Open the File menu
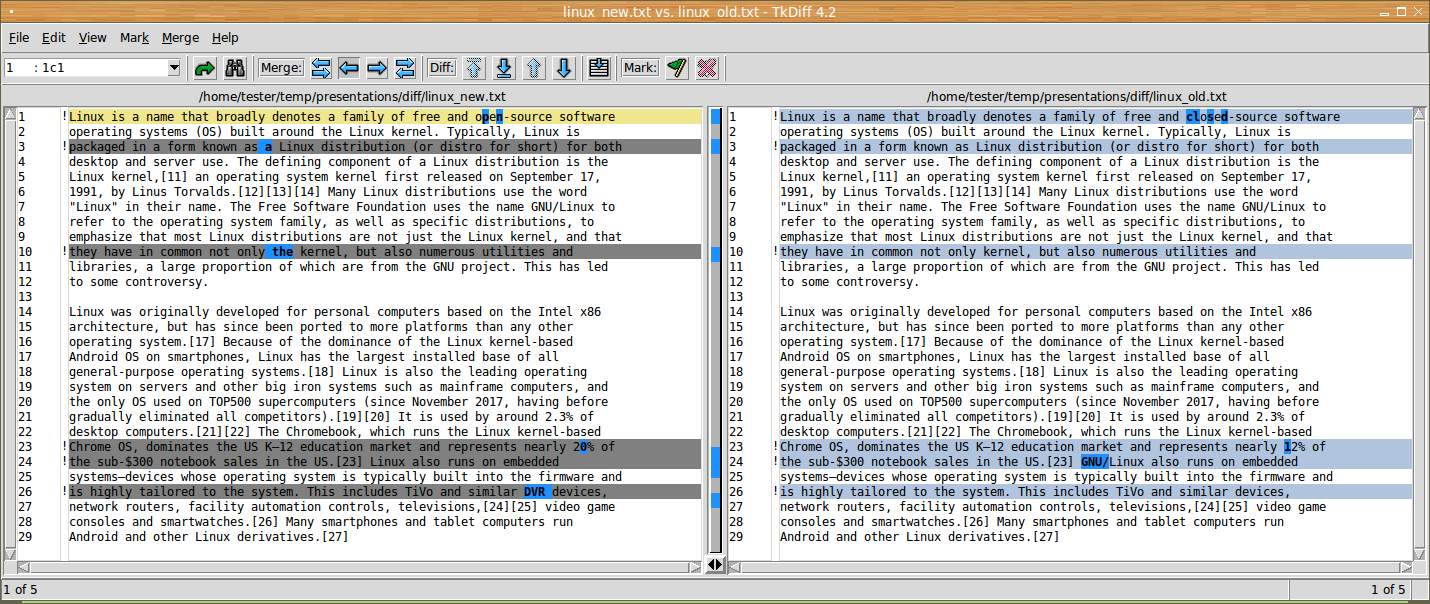The image size is (1430, 604). [x=19, y=38]
